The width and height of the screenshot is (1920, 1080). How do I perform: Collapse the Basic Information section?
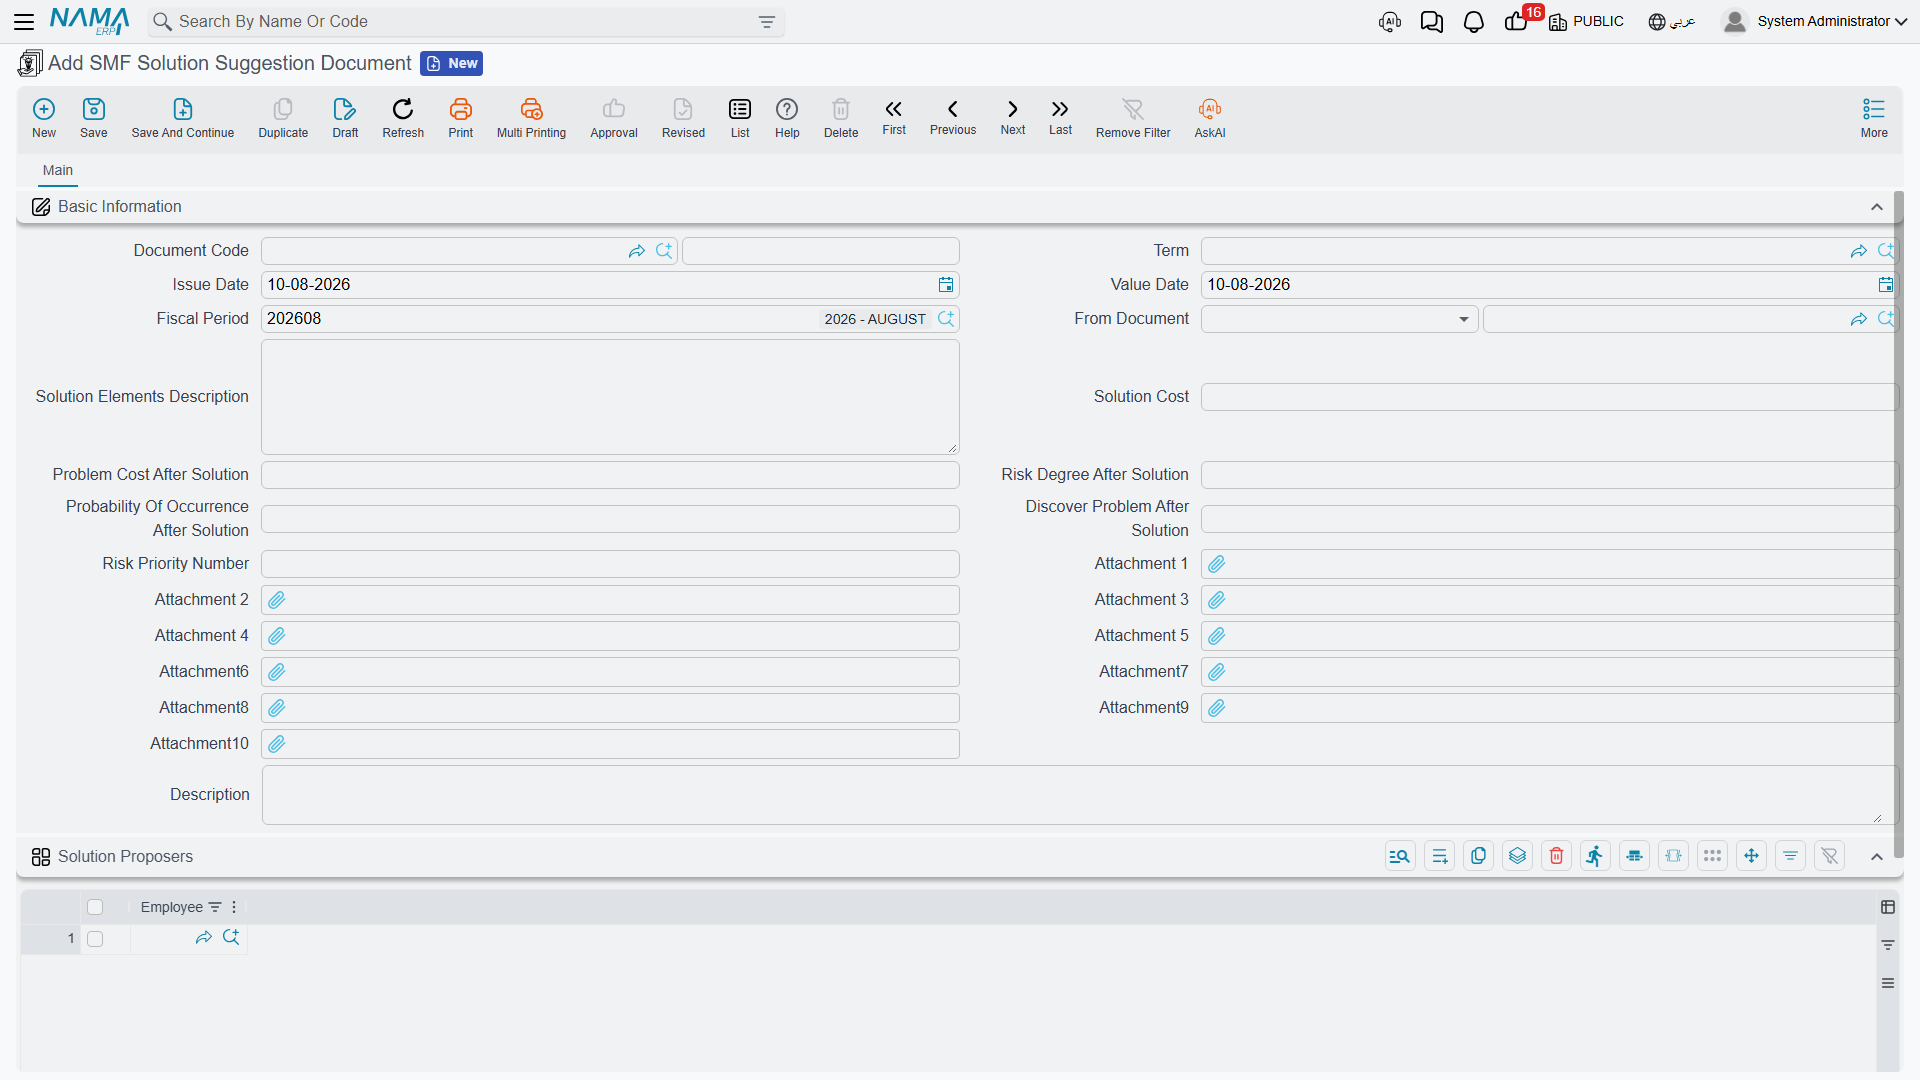1877,207
